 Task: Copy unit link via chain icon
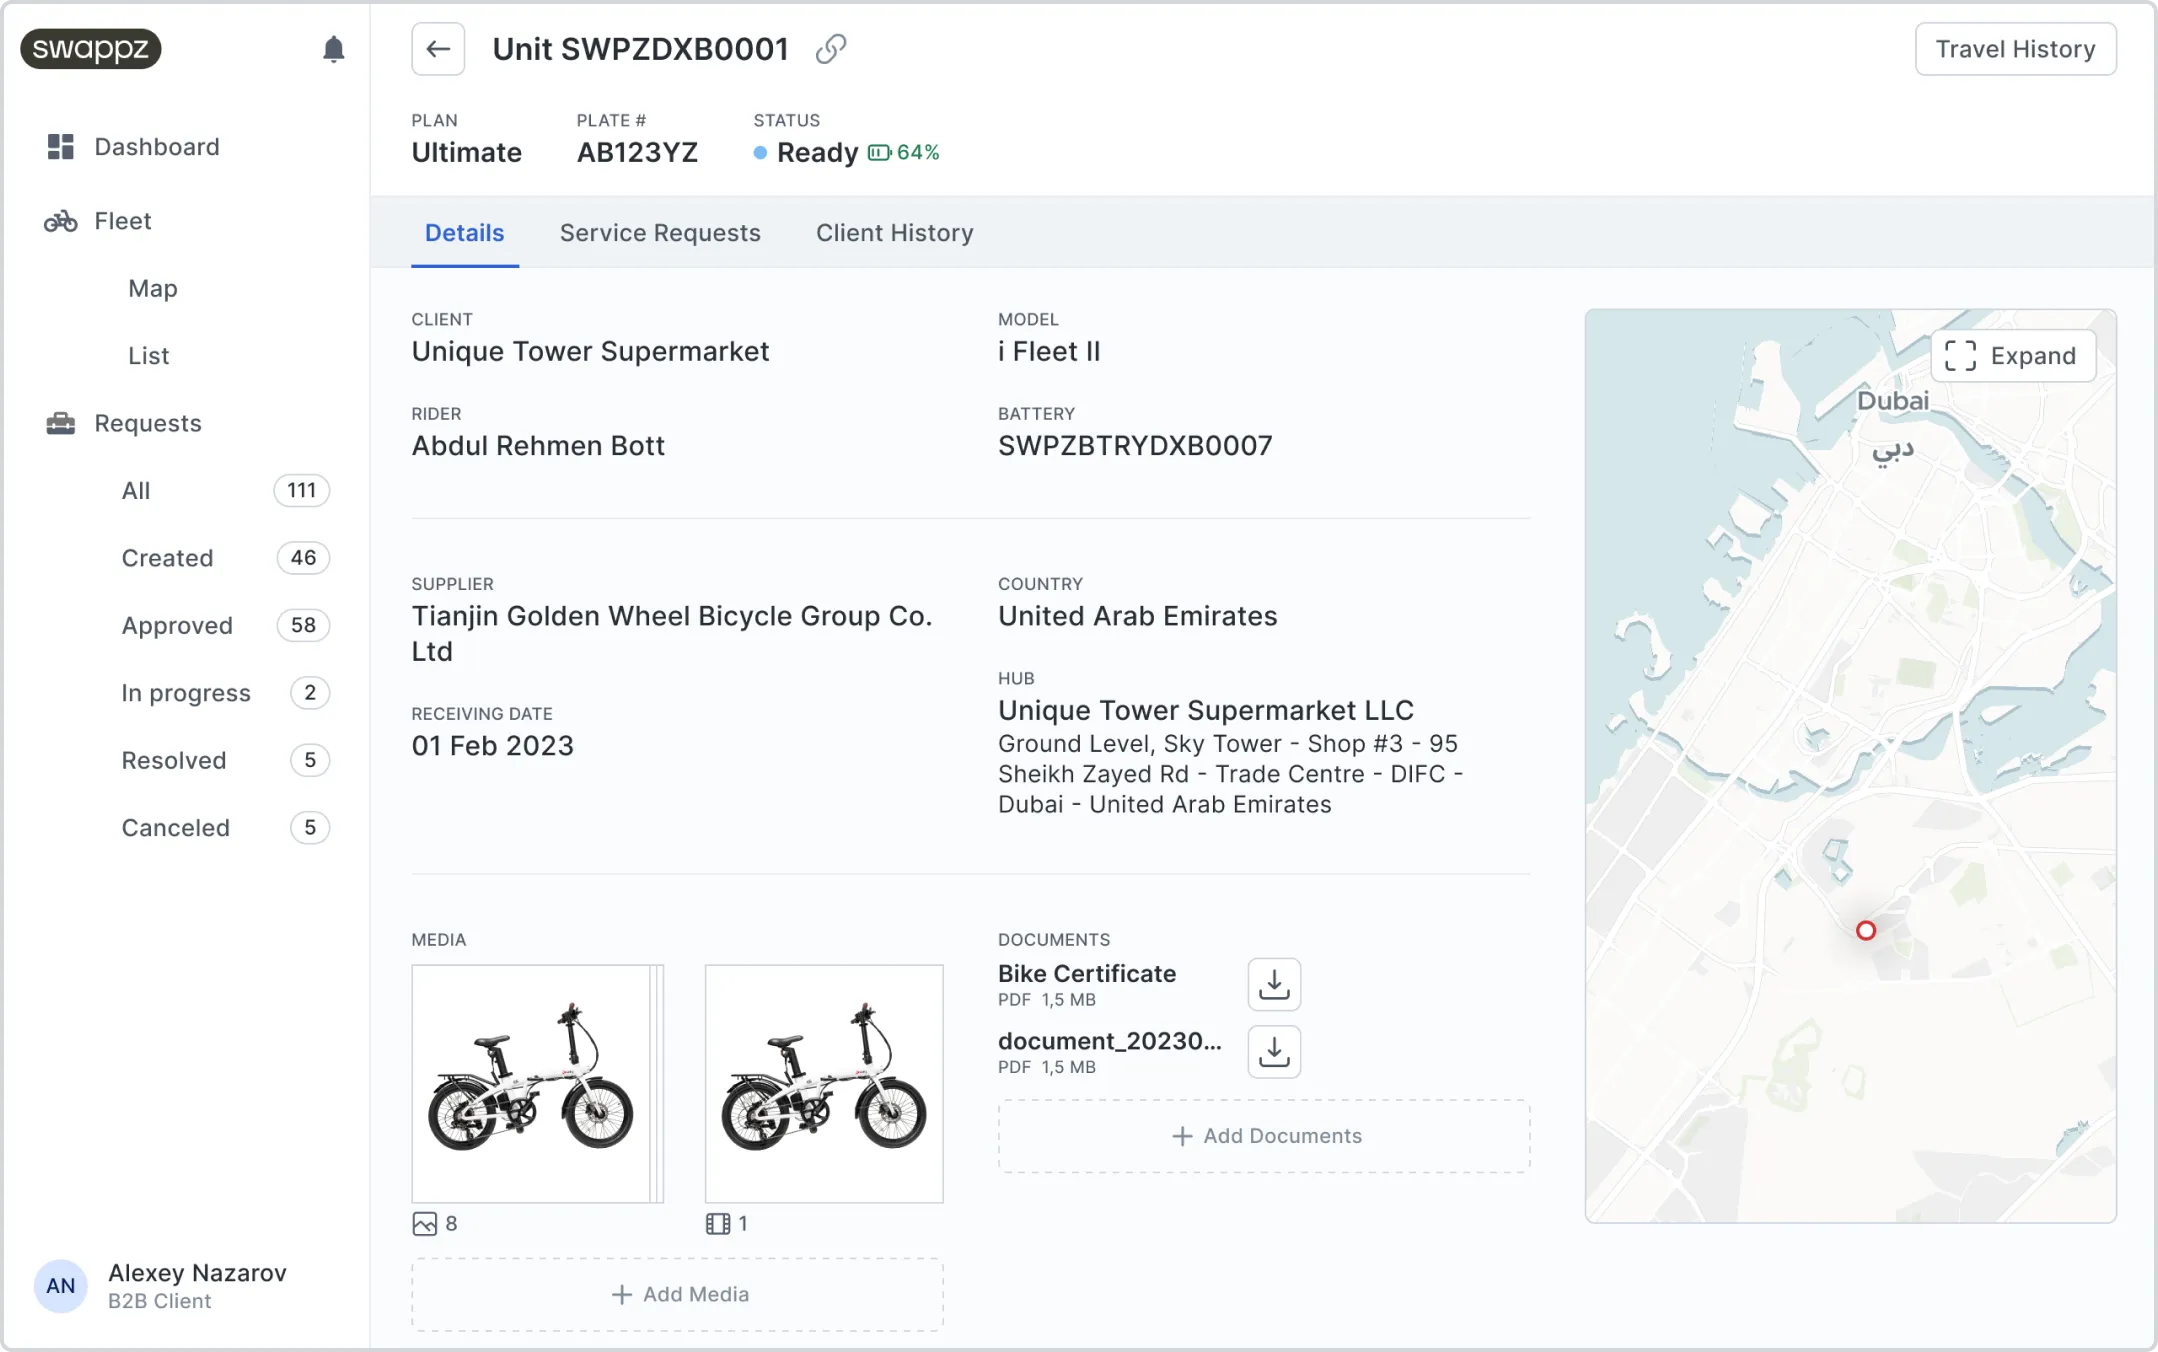(831, 49)
